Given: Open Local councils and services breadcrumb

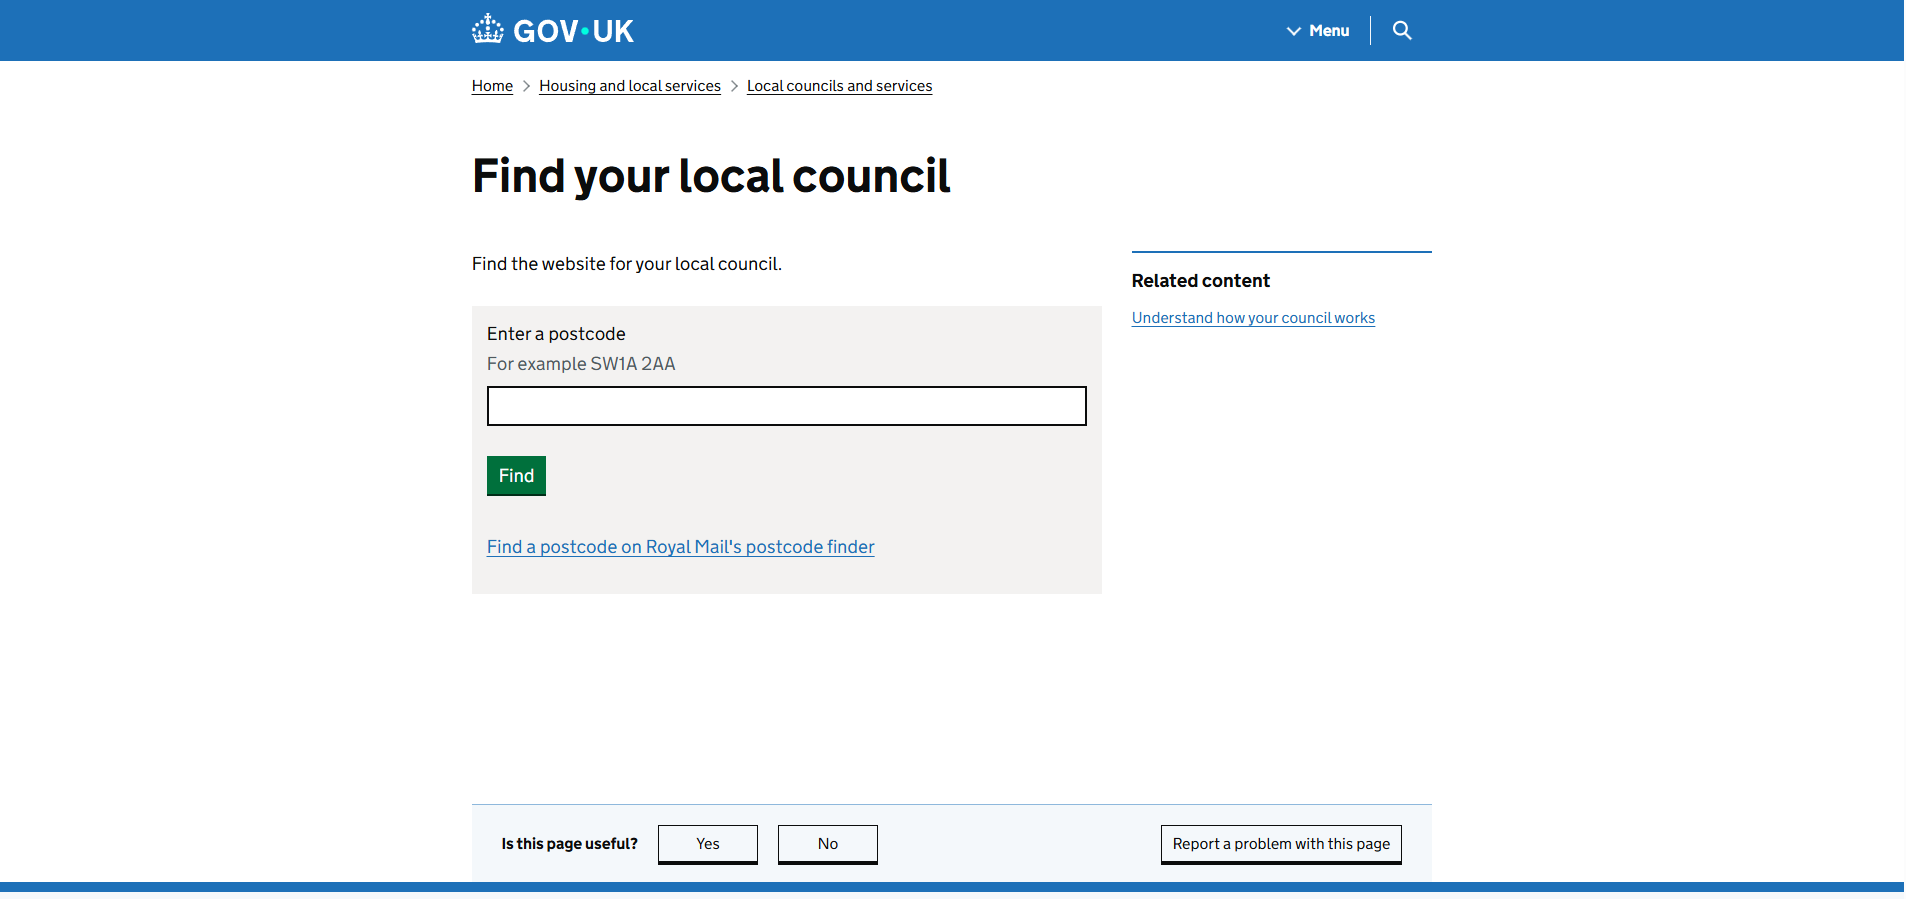Looking at the screenshot, I should click(839, 86).
